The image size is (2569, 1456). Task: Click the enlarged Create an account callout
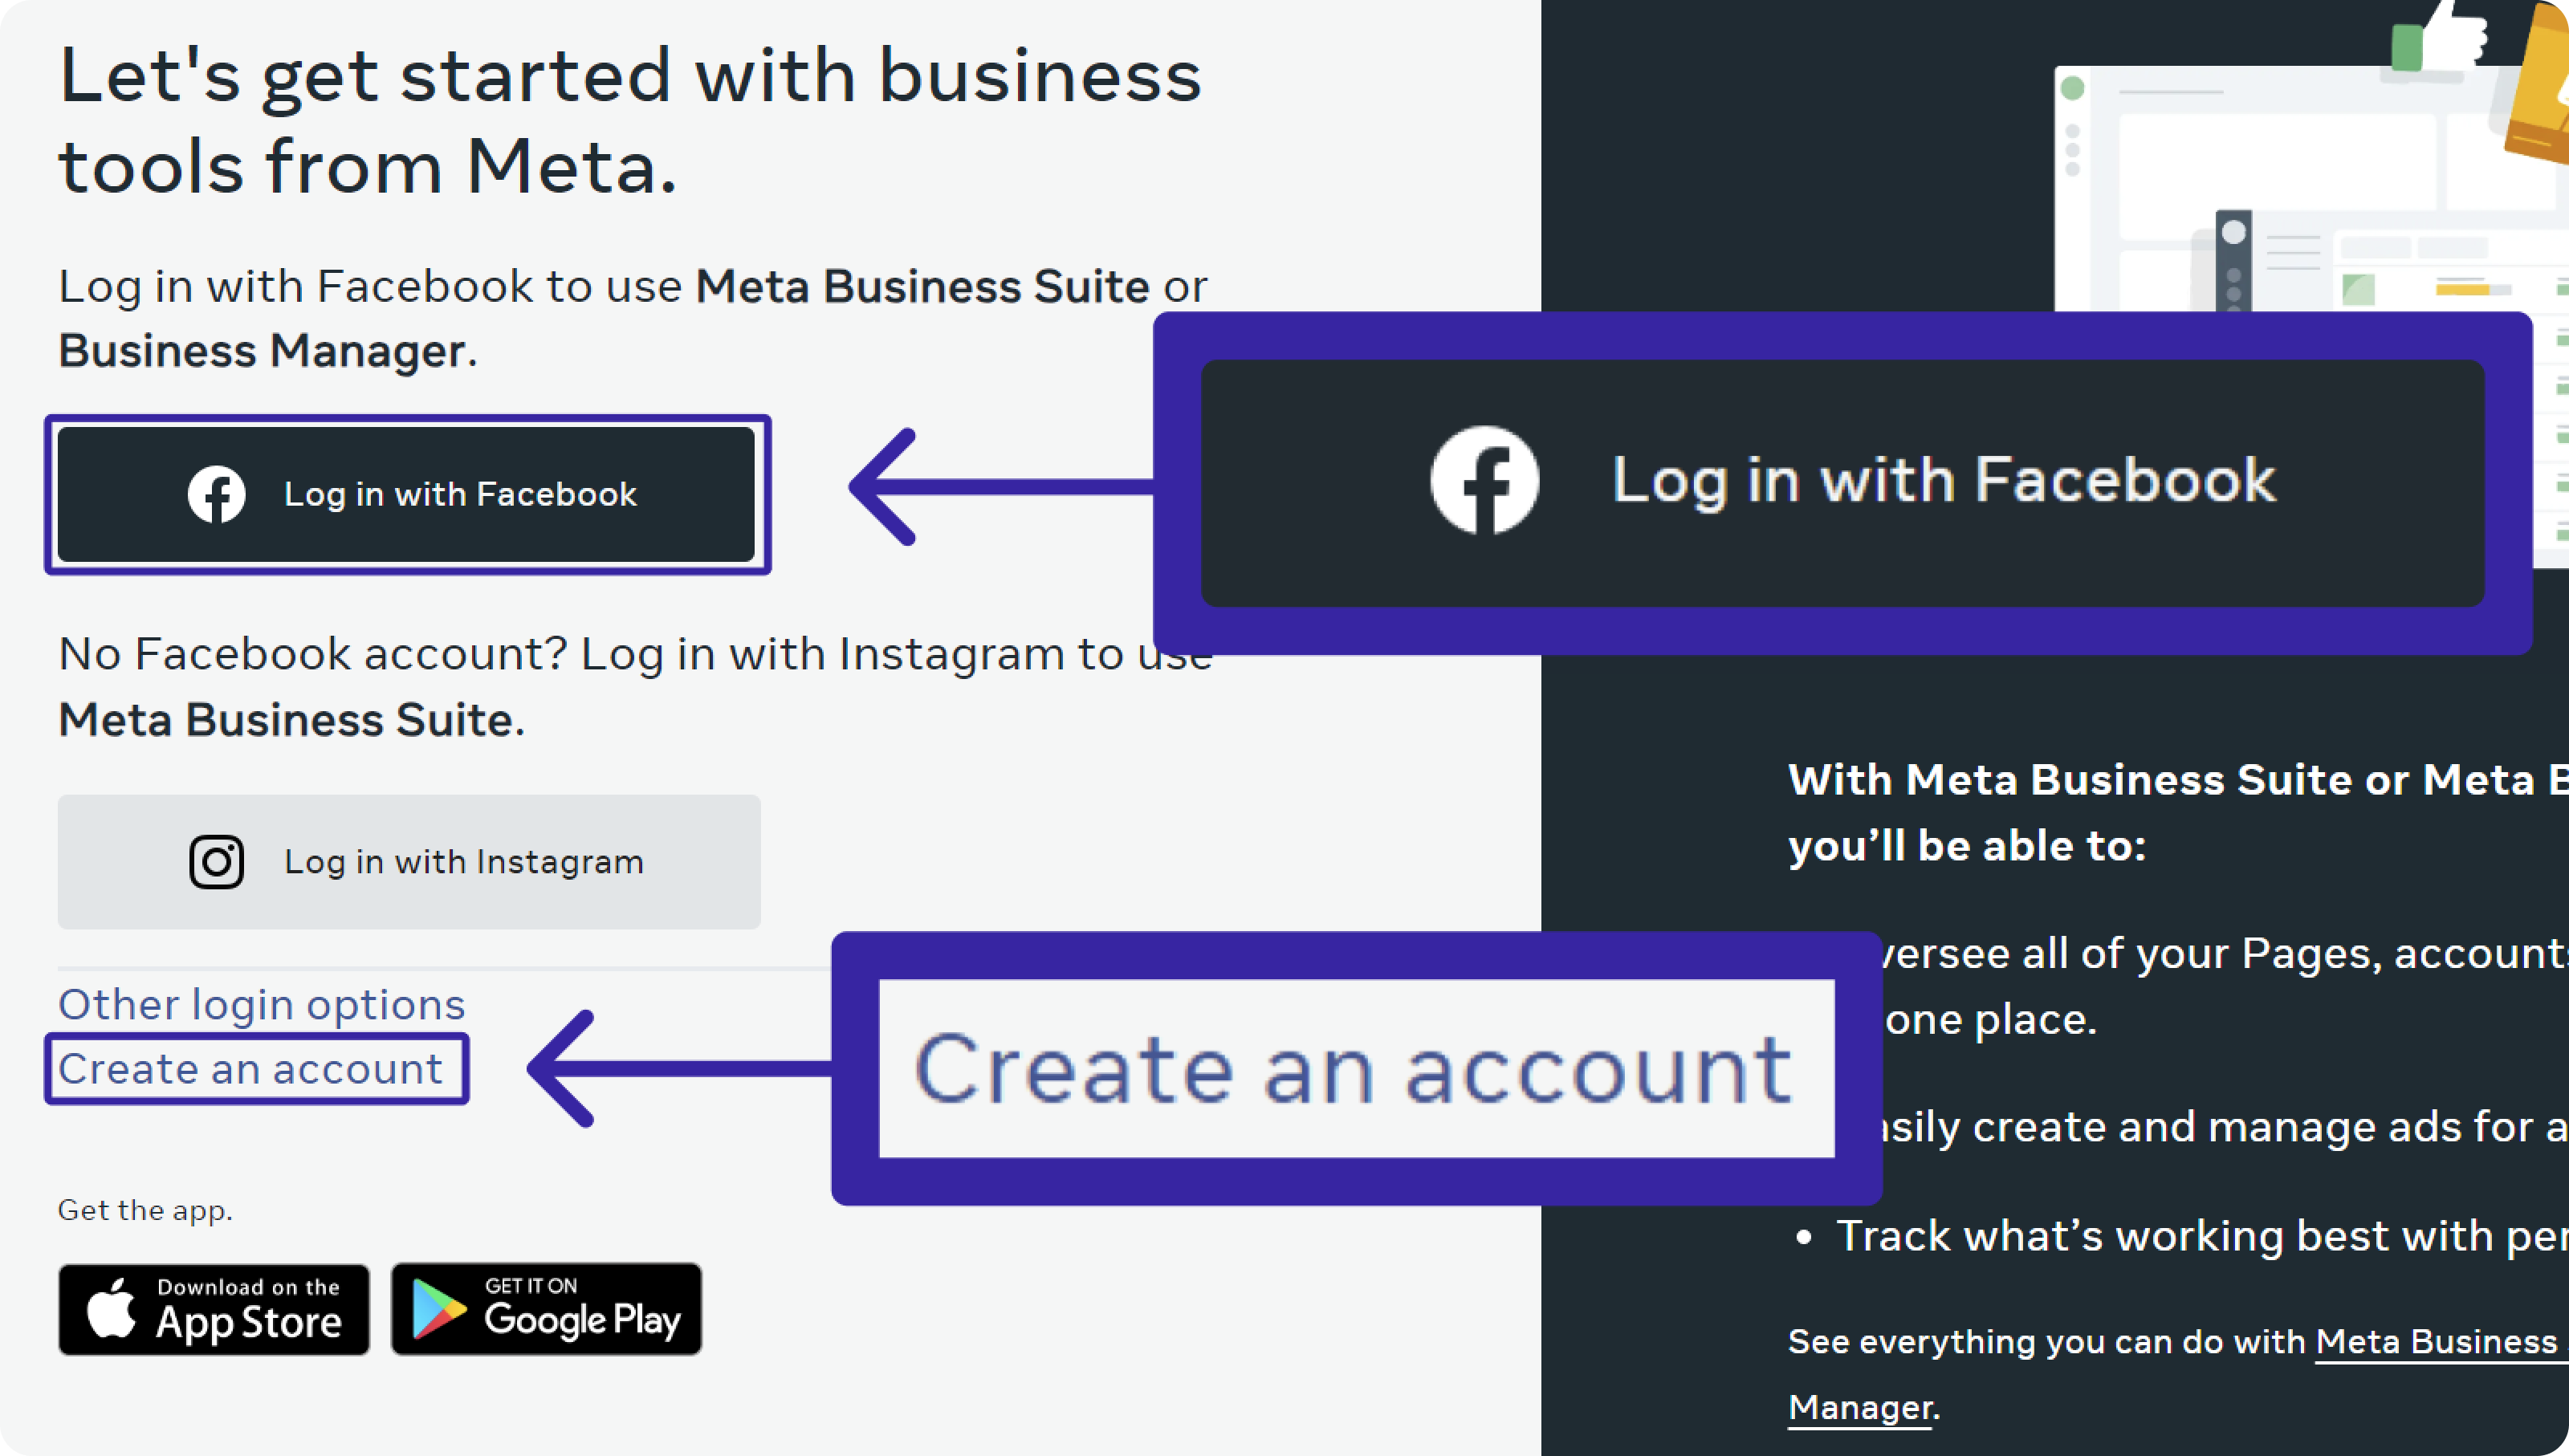(x=1356, y=1068)
